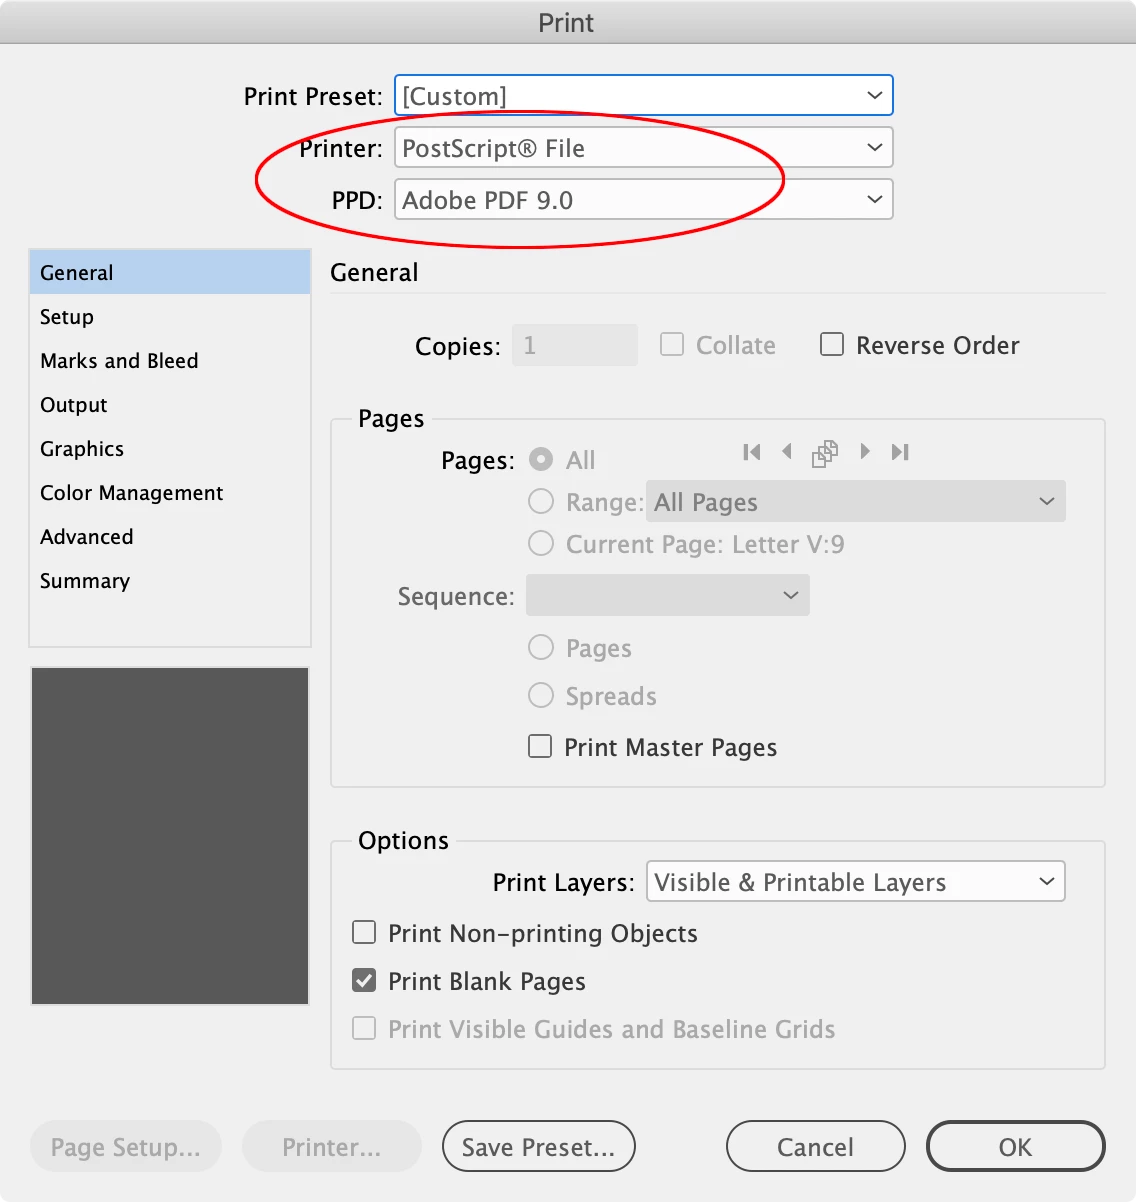The image size is (1136, 1202).
Task: Open the Summary category
Action: [170, 581]
